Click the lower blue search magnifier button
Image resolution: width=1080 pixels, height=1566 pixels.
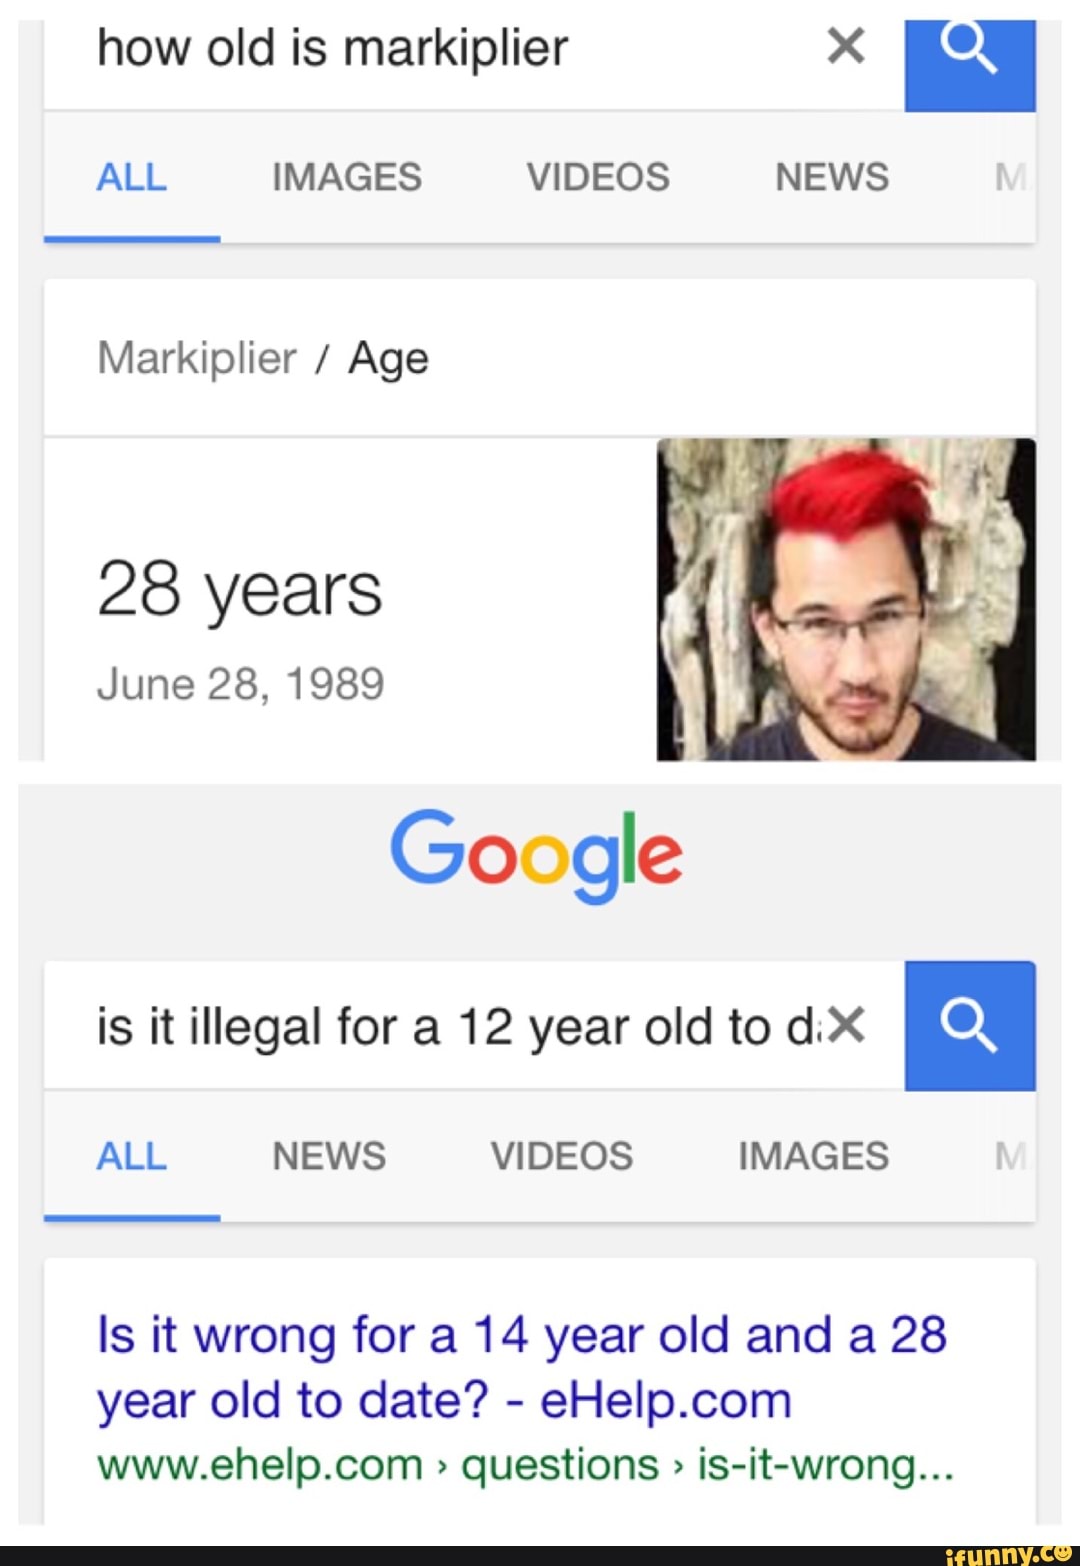[x=969, y=1026]
